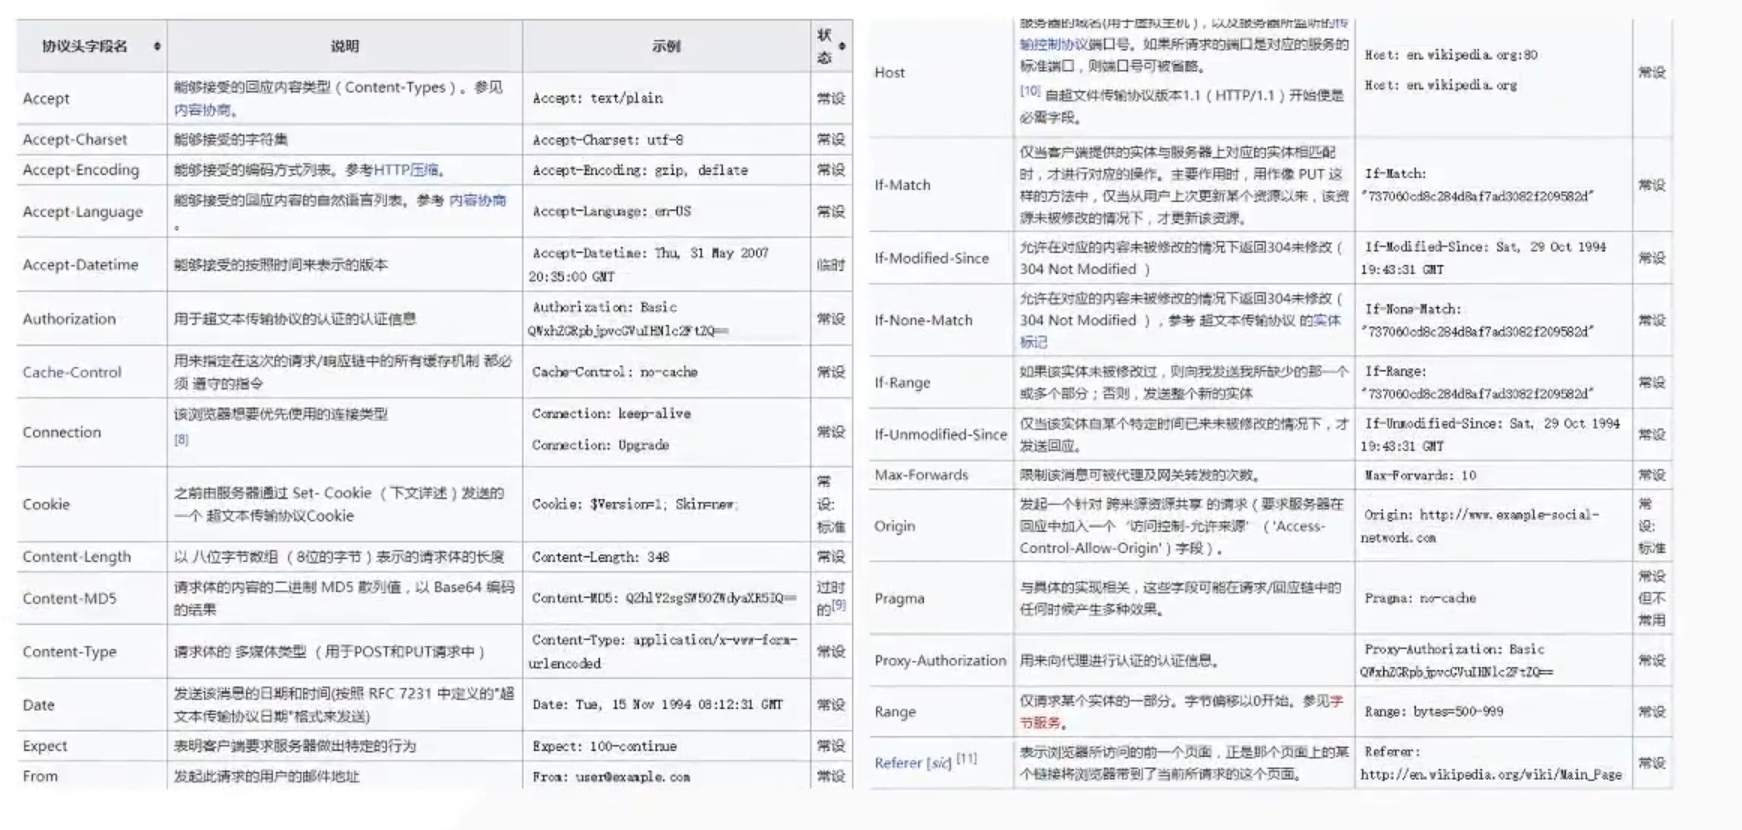Click the example 'Accept-Encoding: gzip, deflate'

(x=640, y=170)
